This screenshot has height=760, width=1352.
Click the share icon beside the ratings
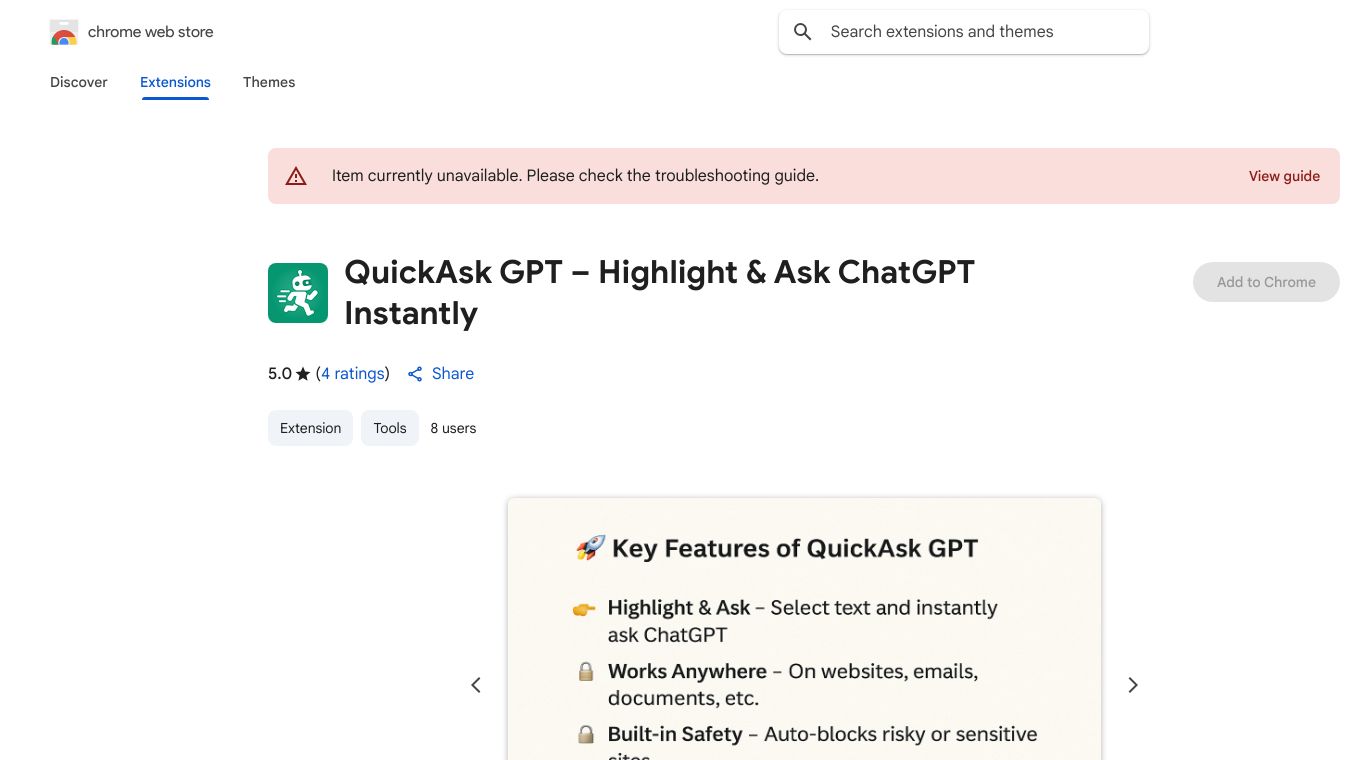[415, 374]
